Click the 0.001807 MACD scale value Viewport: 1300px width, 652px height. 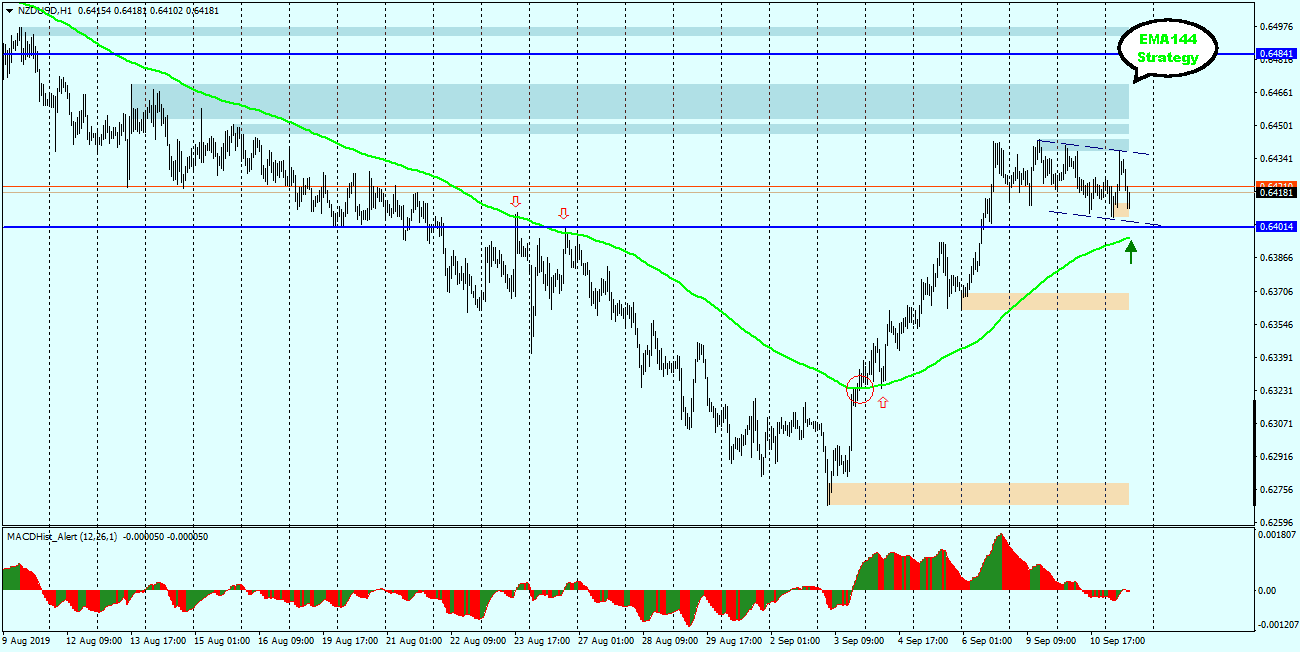(1278, 536)
